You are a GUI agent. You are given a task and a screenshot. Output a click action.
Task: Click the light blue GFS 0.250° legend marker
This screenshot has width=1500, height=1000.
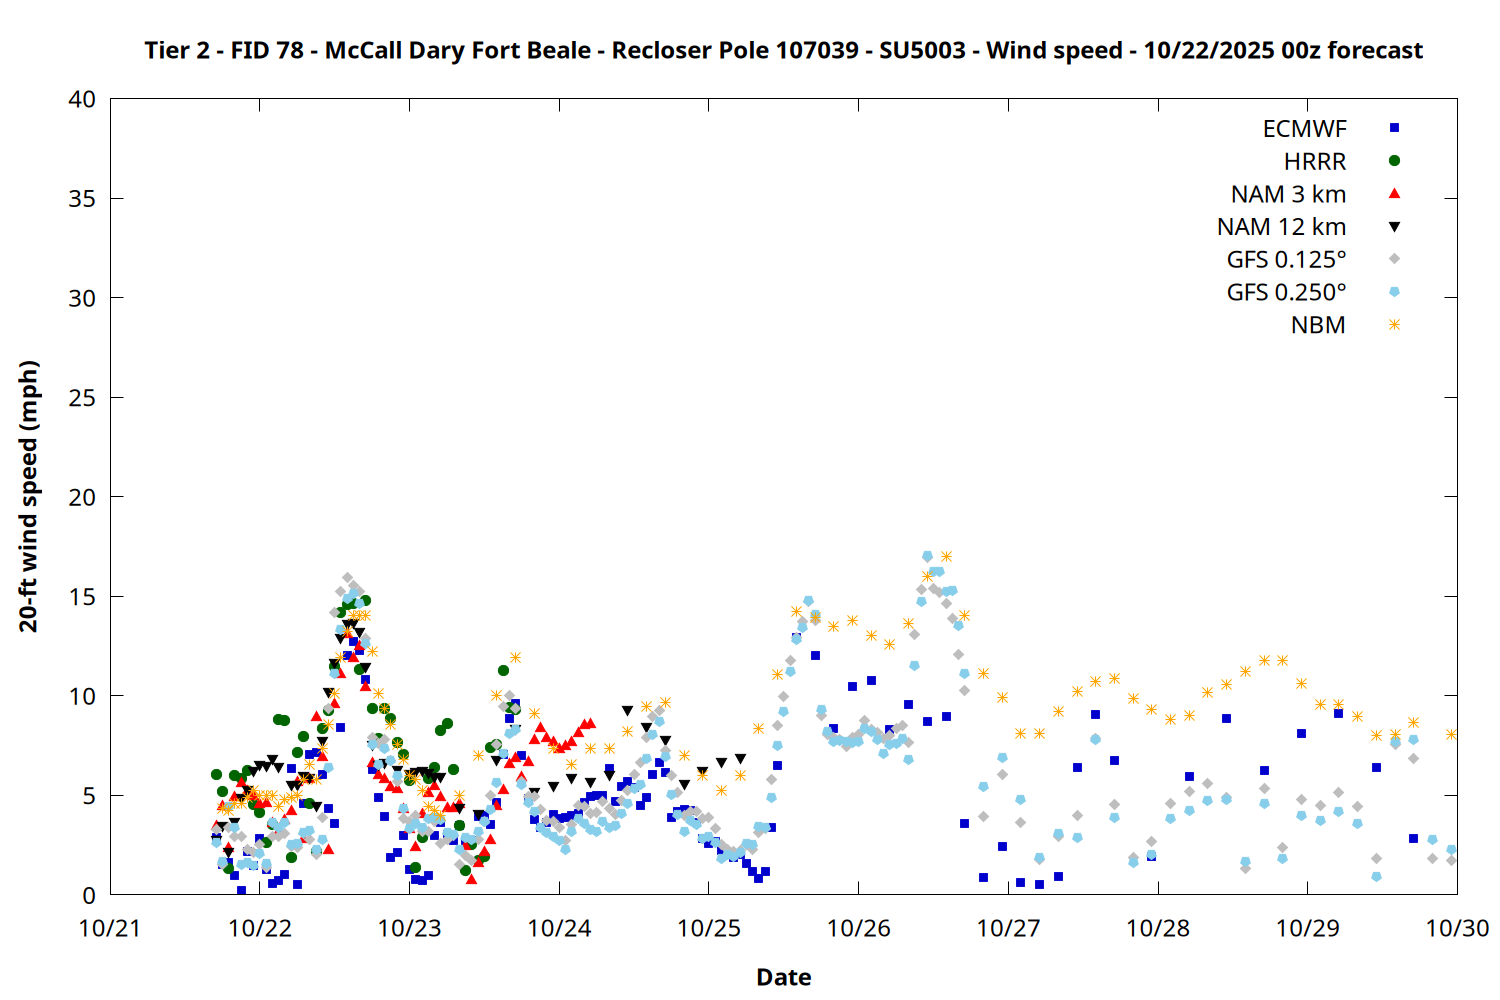1394,292
